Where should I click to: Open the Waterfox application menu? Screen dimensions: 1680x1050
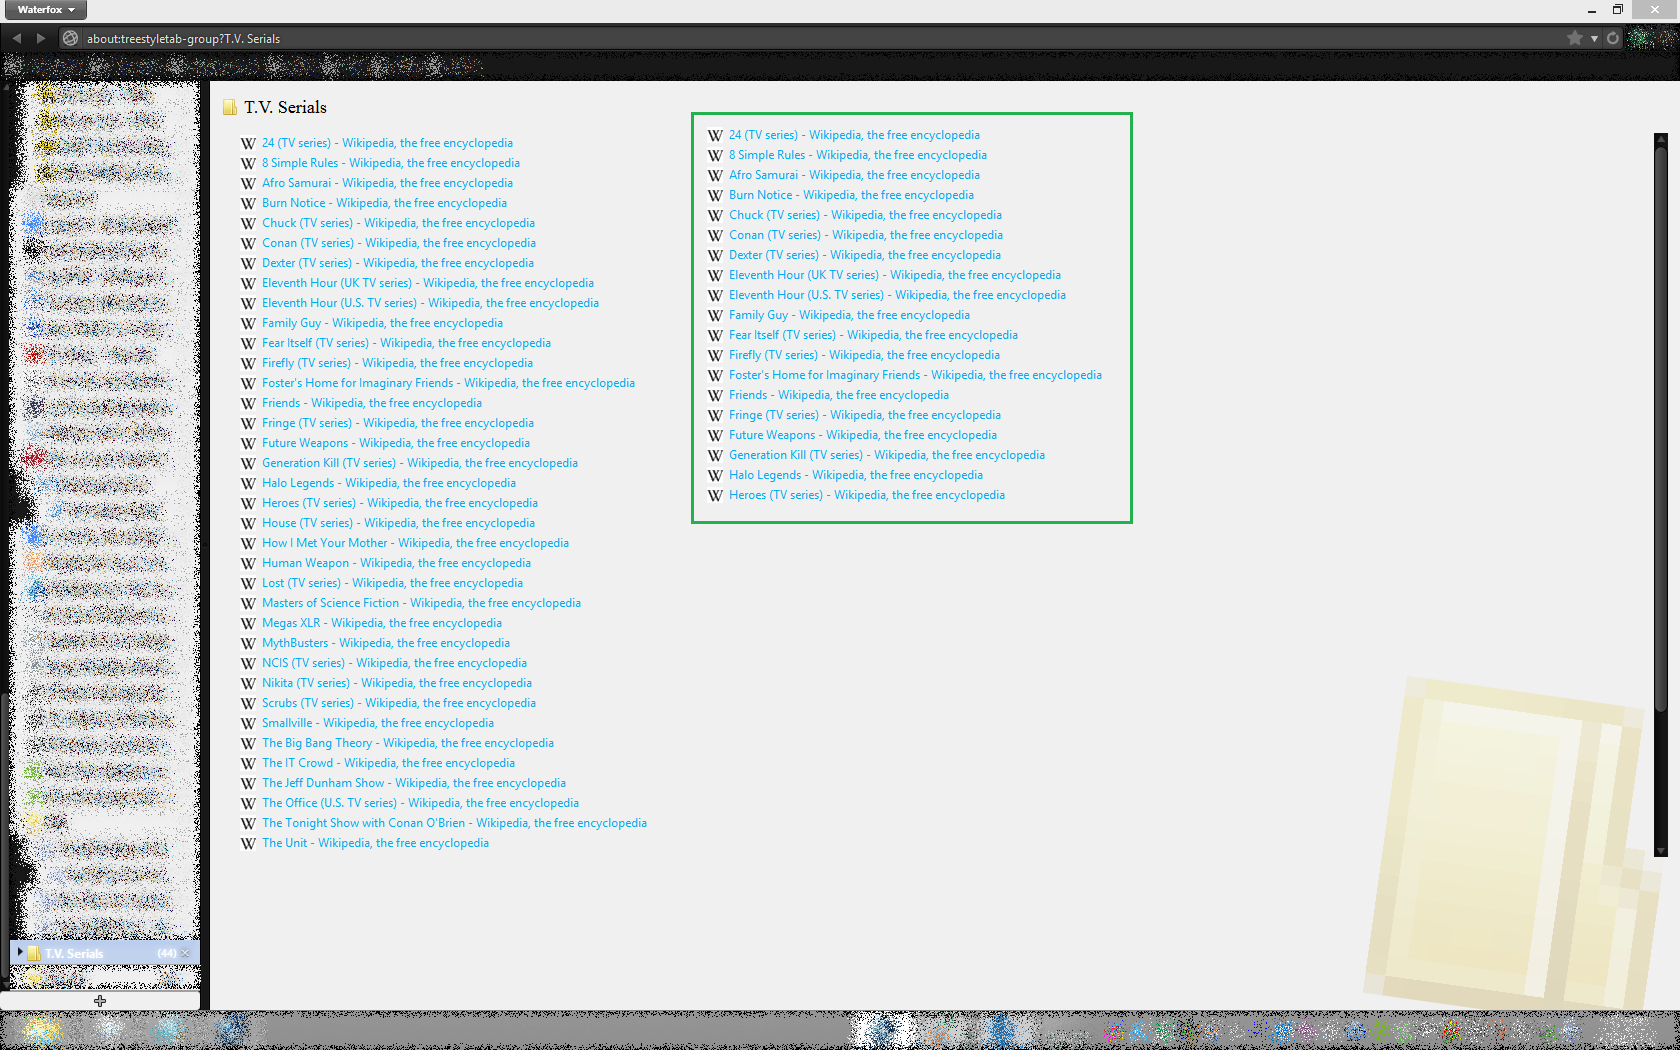45,9
